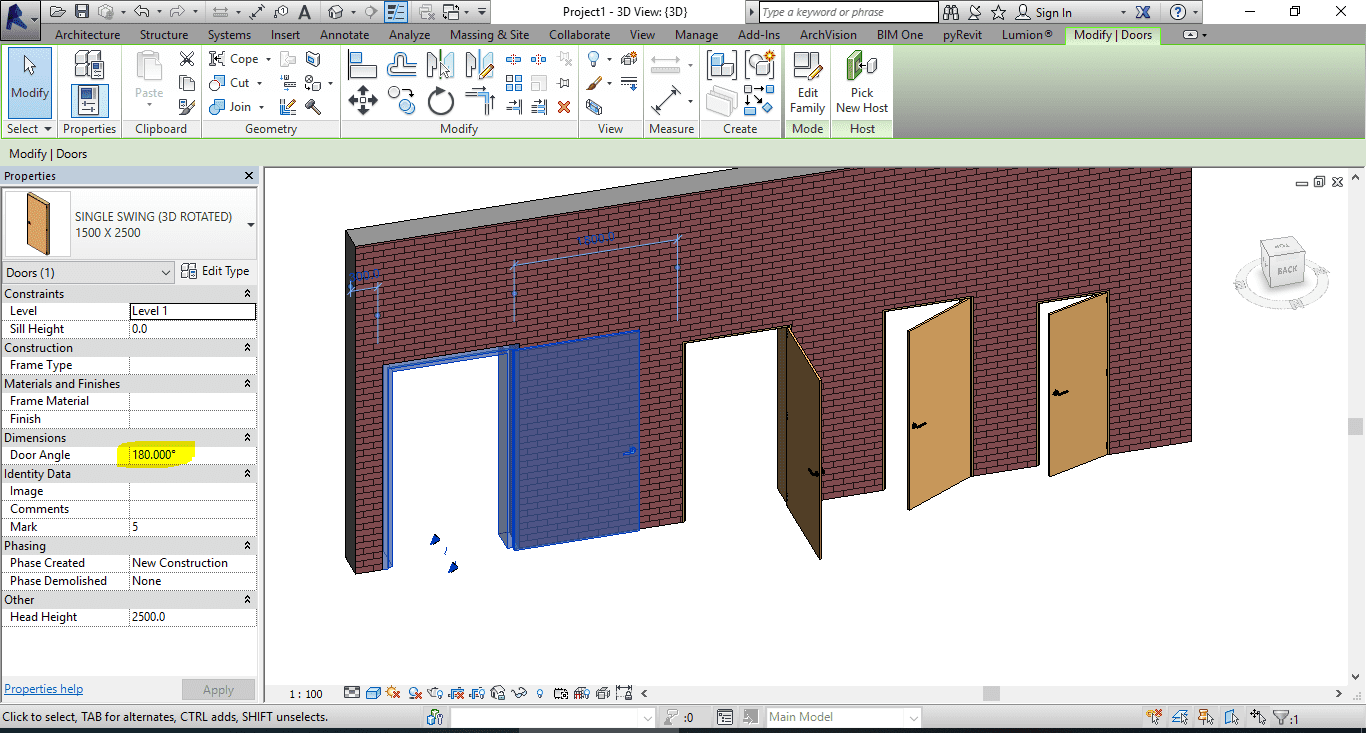Click the Align tool icon
The height and width of the screenshot is (733, 1366).
pyautogui.click(x=362, y=65)
